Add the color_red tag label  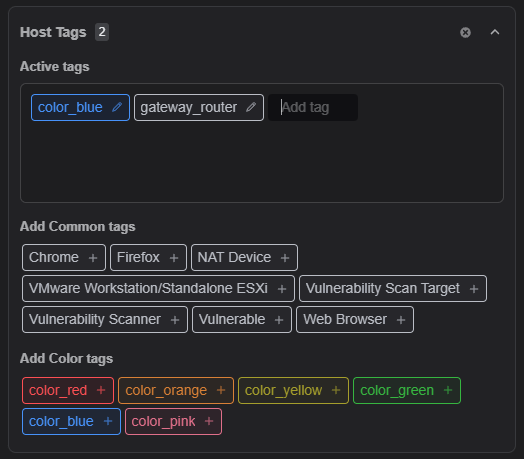(58, 390)
